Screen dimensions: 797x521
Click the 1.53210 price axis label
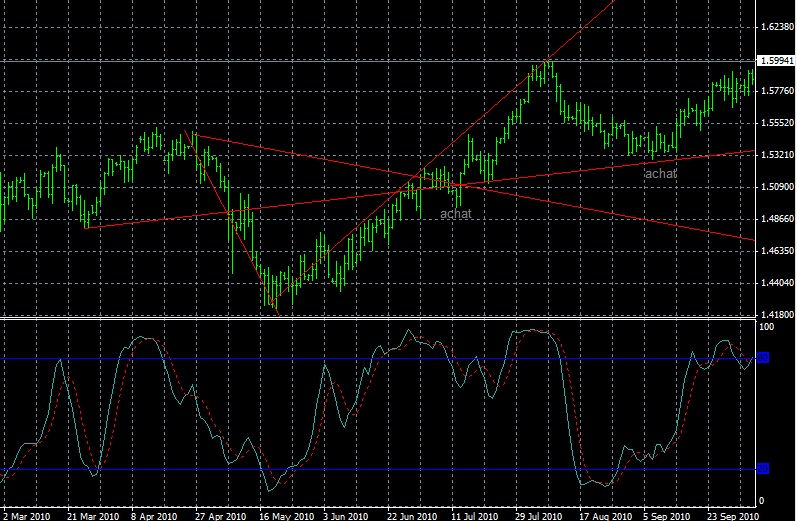click(777, 155)
